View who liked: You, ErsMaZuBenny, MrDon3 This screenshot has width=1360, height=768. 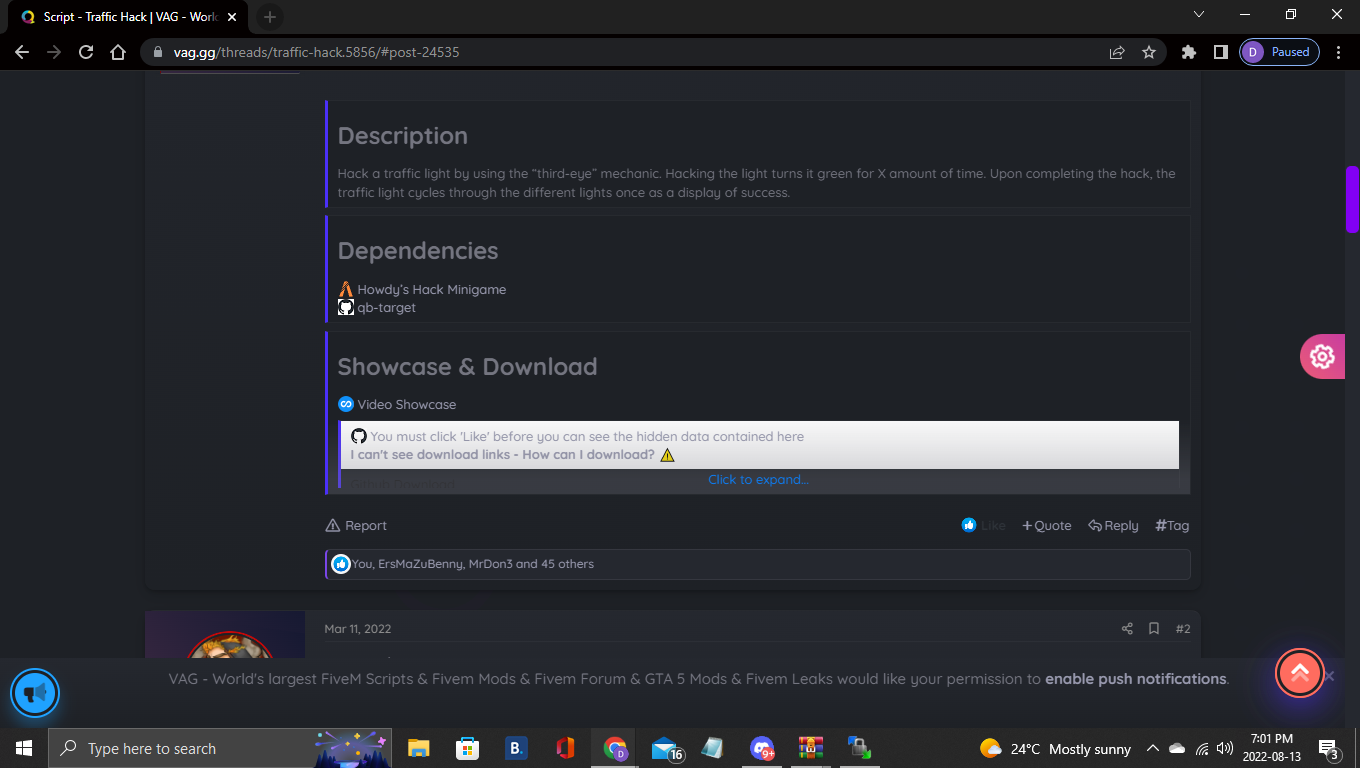tap(473, 564)
